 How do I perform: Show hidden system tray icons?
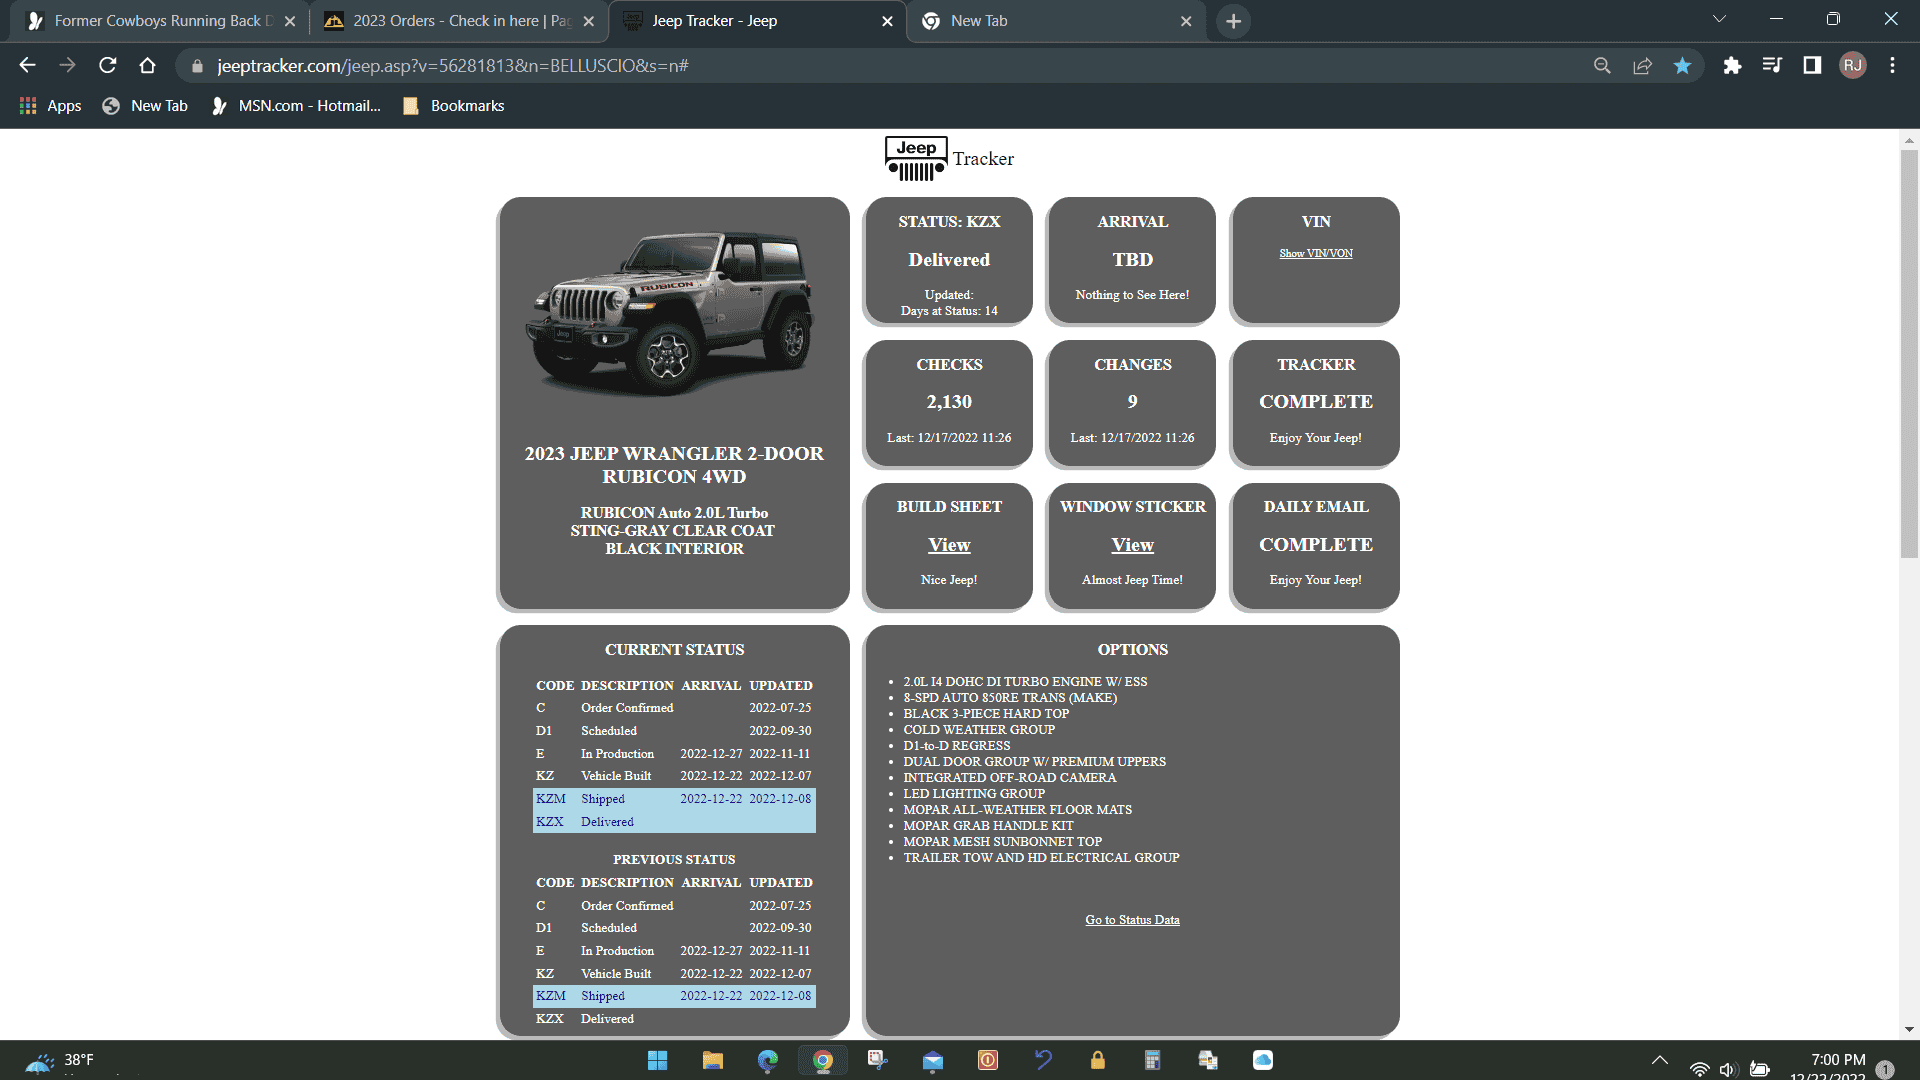pyautogui.click(x=1660, y=1060)
